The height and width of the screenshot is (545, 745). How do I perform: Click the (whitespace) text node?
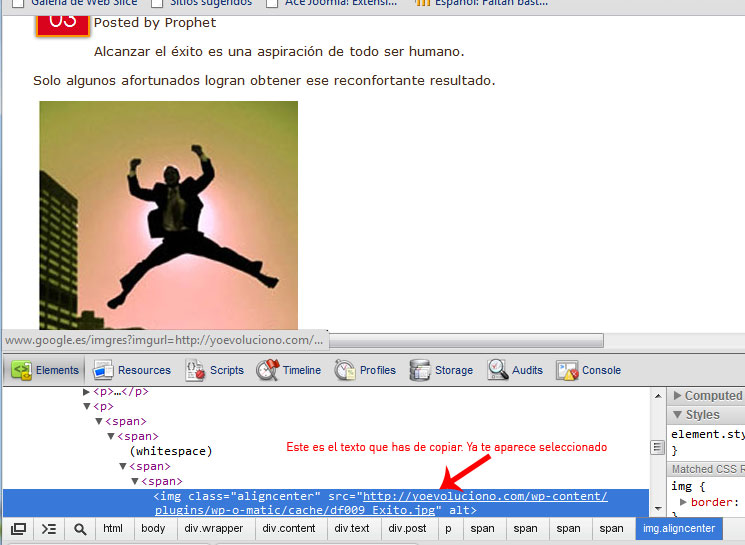tap(171, 451)
